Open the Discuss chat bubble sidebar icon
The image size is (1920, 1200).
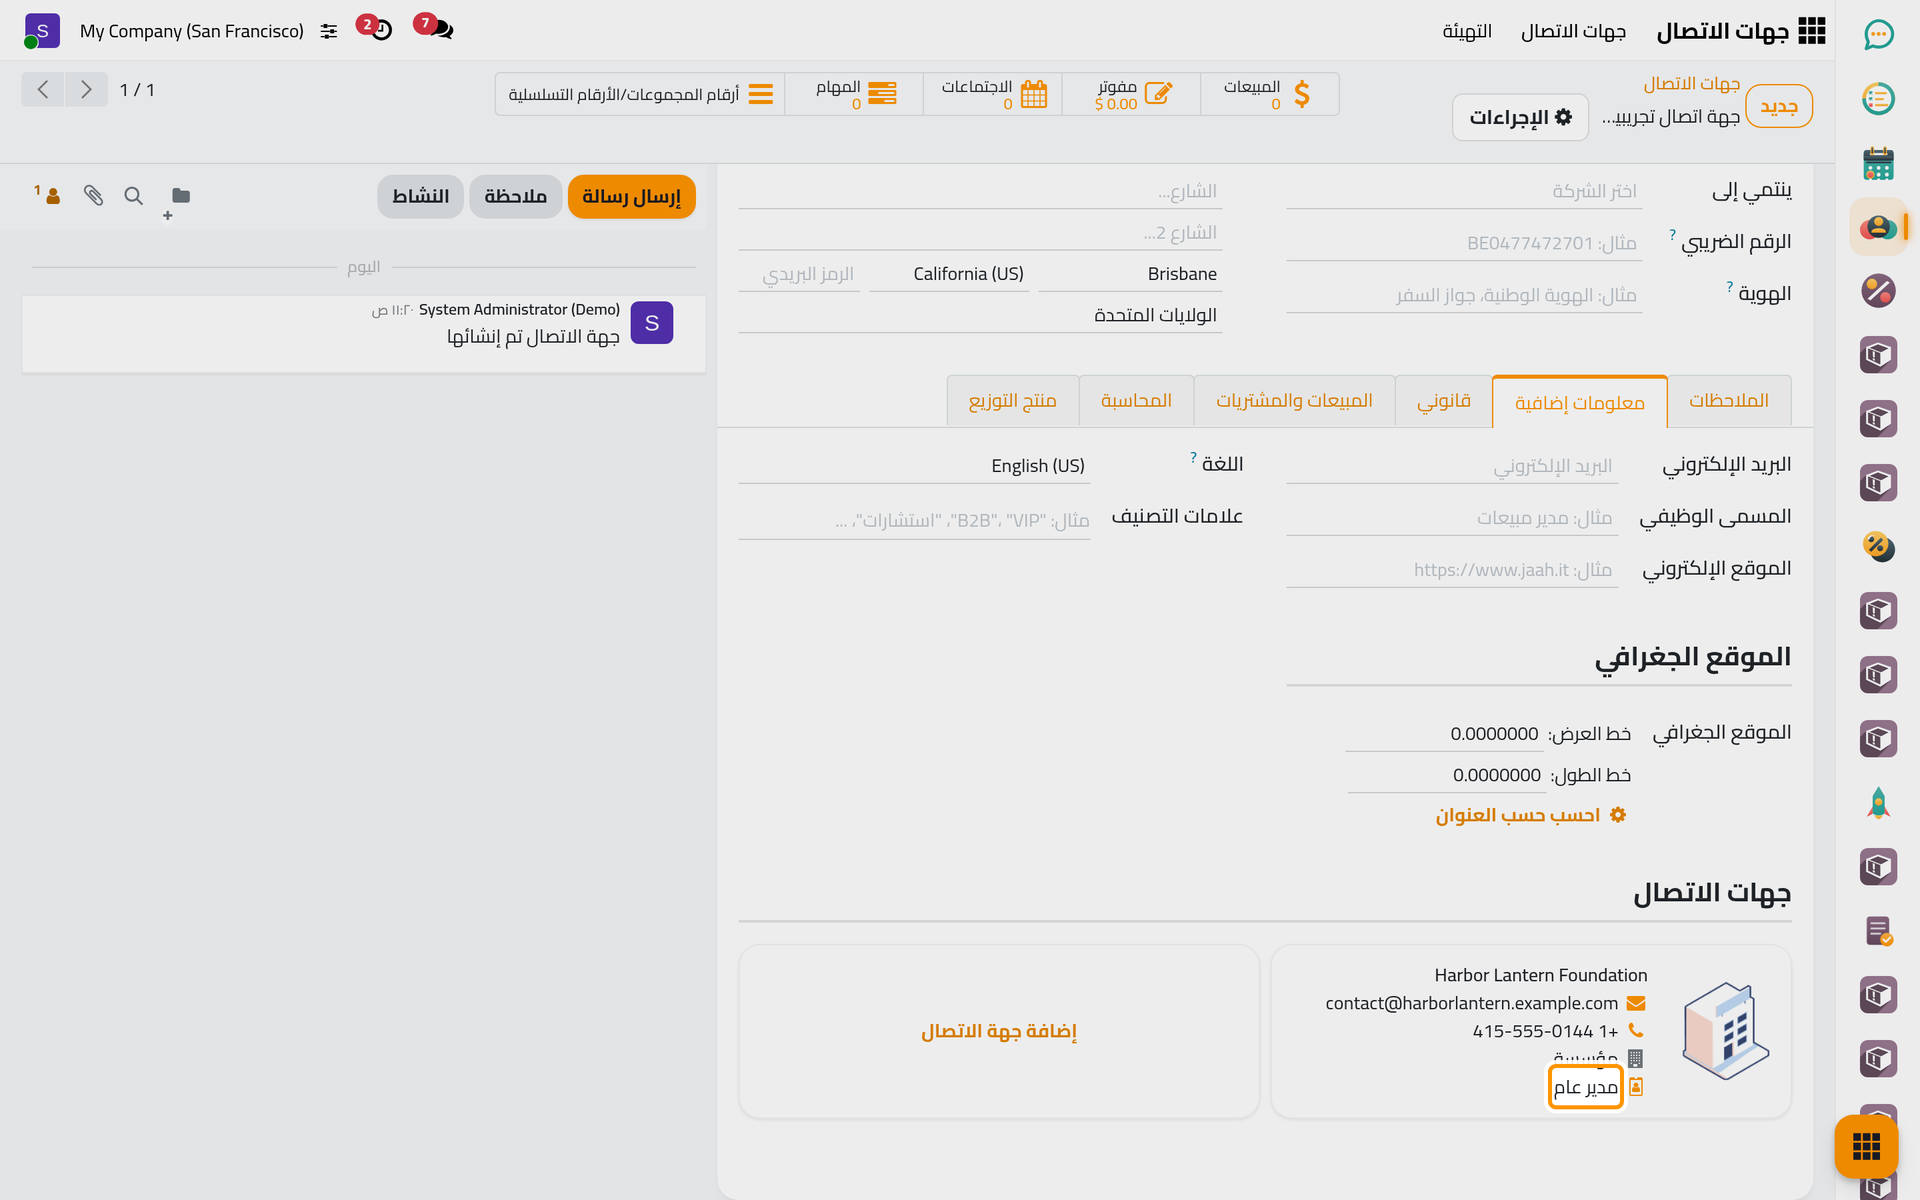click(1878, 35)
